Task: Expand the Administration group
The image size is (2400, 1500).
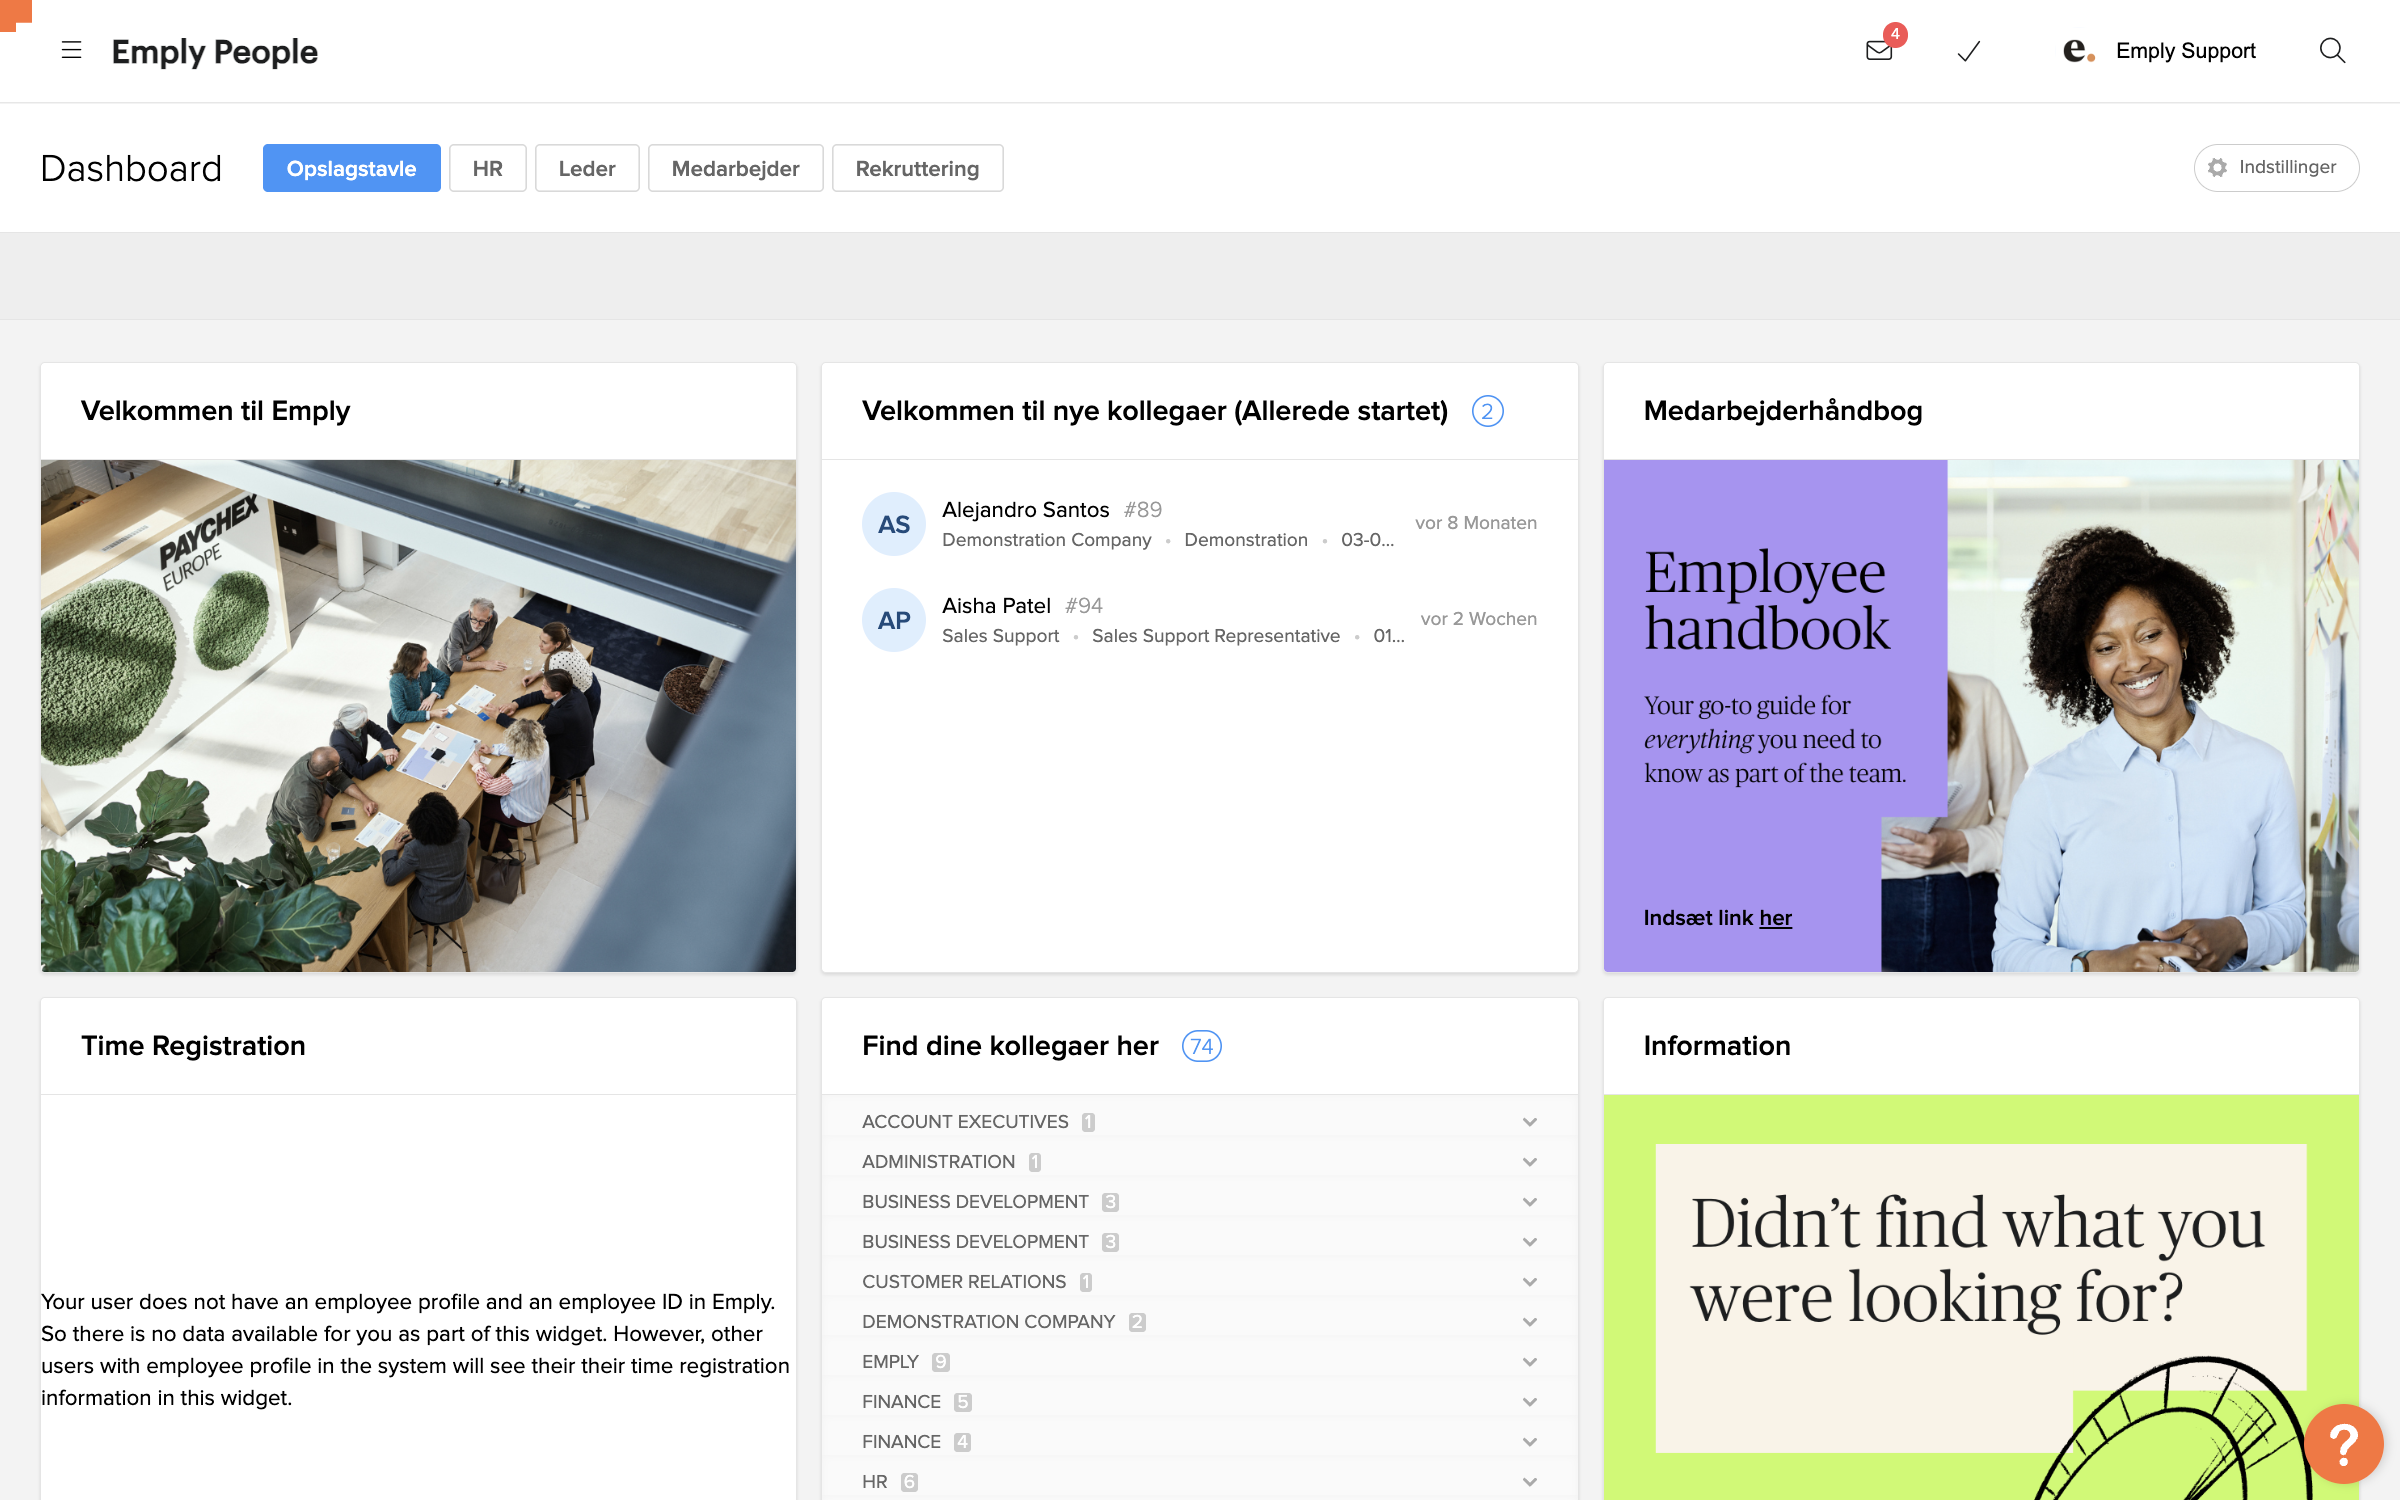Action: (1529, 1162)
